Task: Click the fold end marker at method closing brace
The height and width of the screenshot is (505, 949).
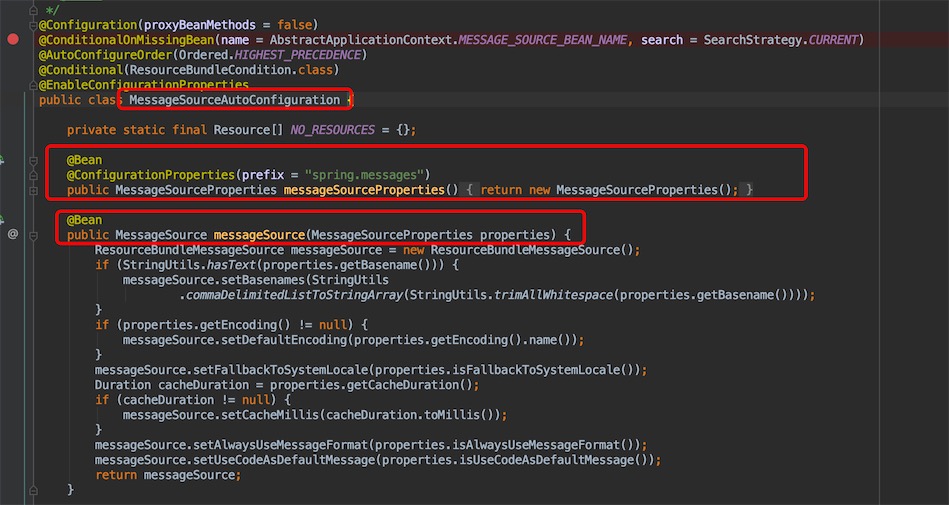Action: click(33, 490)
